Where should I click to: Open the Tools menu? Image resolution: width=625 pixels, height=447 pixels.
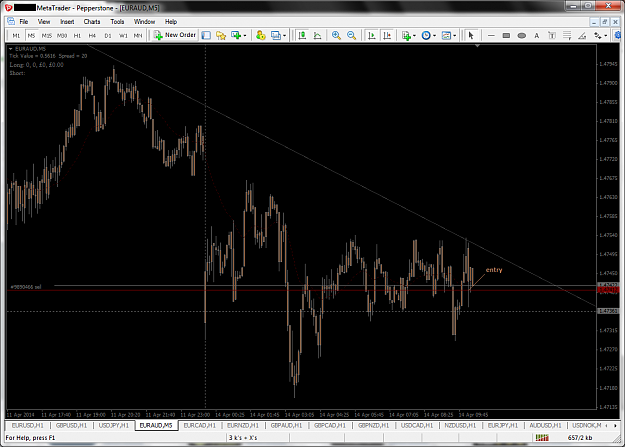[117, 22]
